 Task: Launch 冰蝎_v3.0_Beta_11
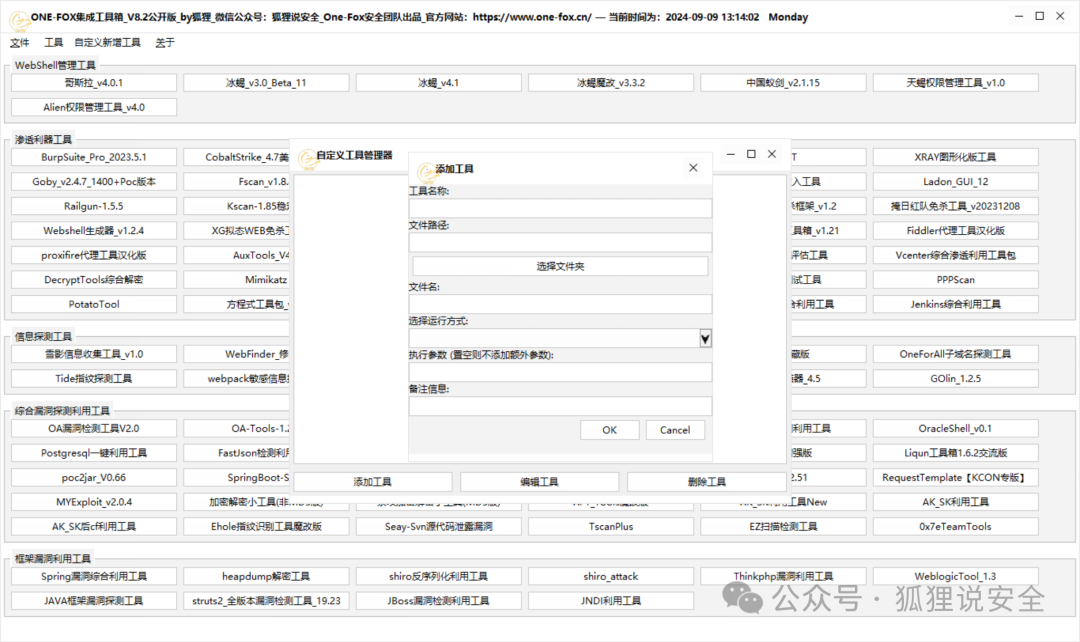[266, 83]
